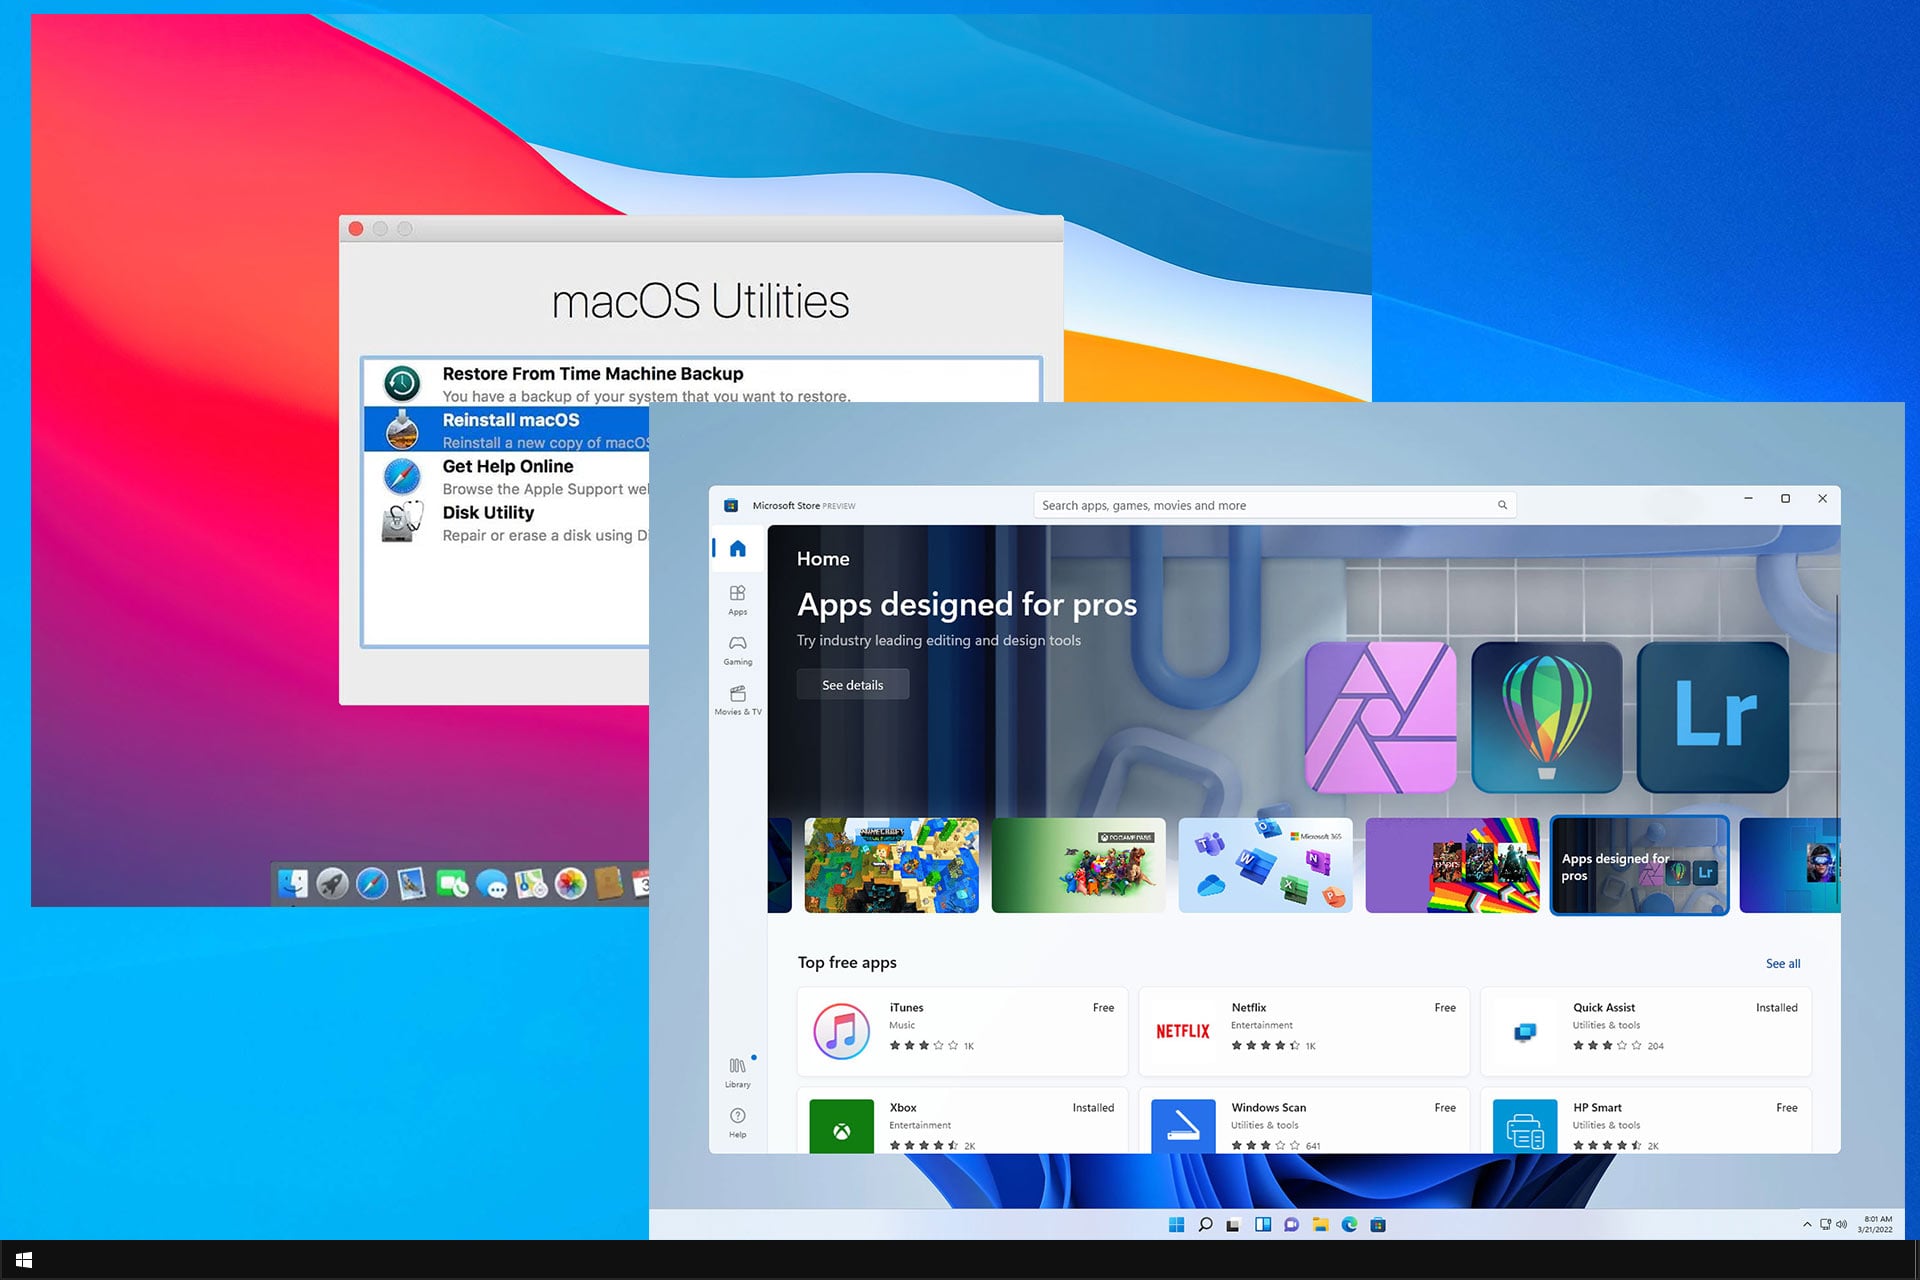Screen dimensions: 1920x1280
Task: Select Restore From Time Machine Backup
Action: pos(592,382)
